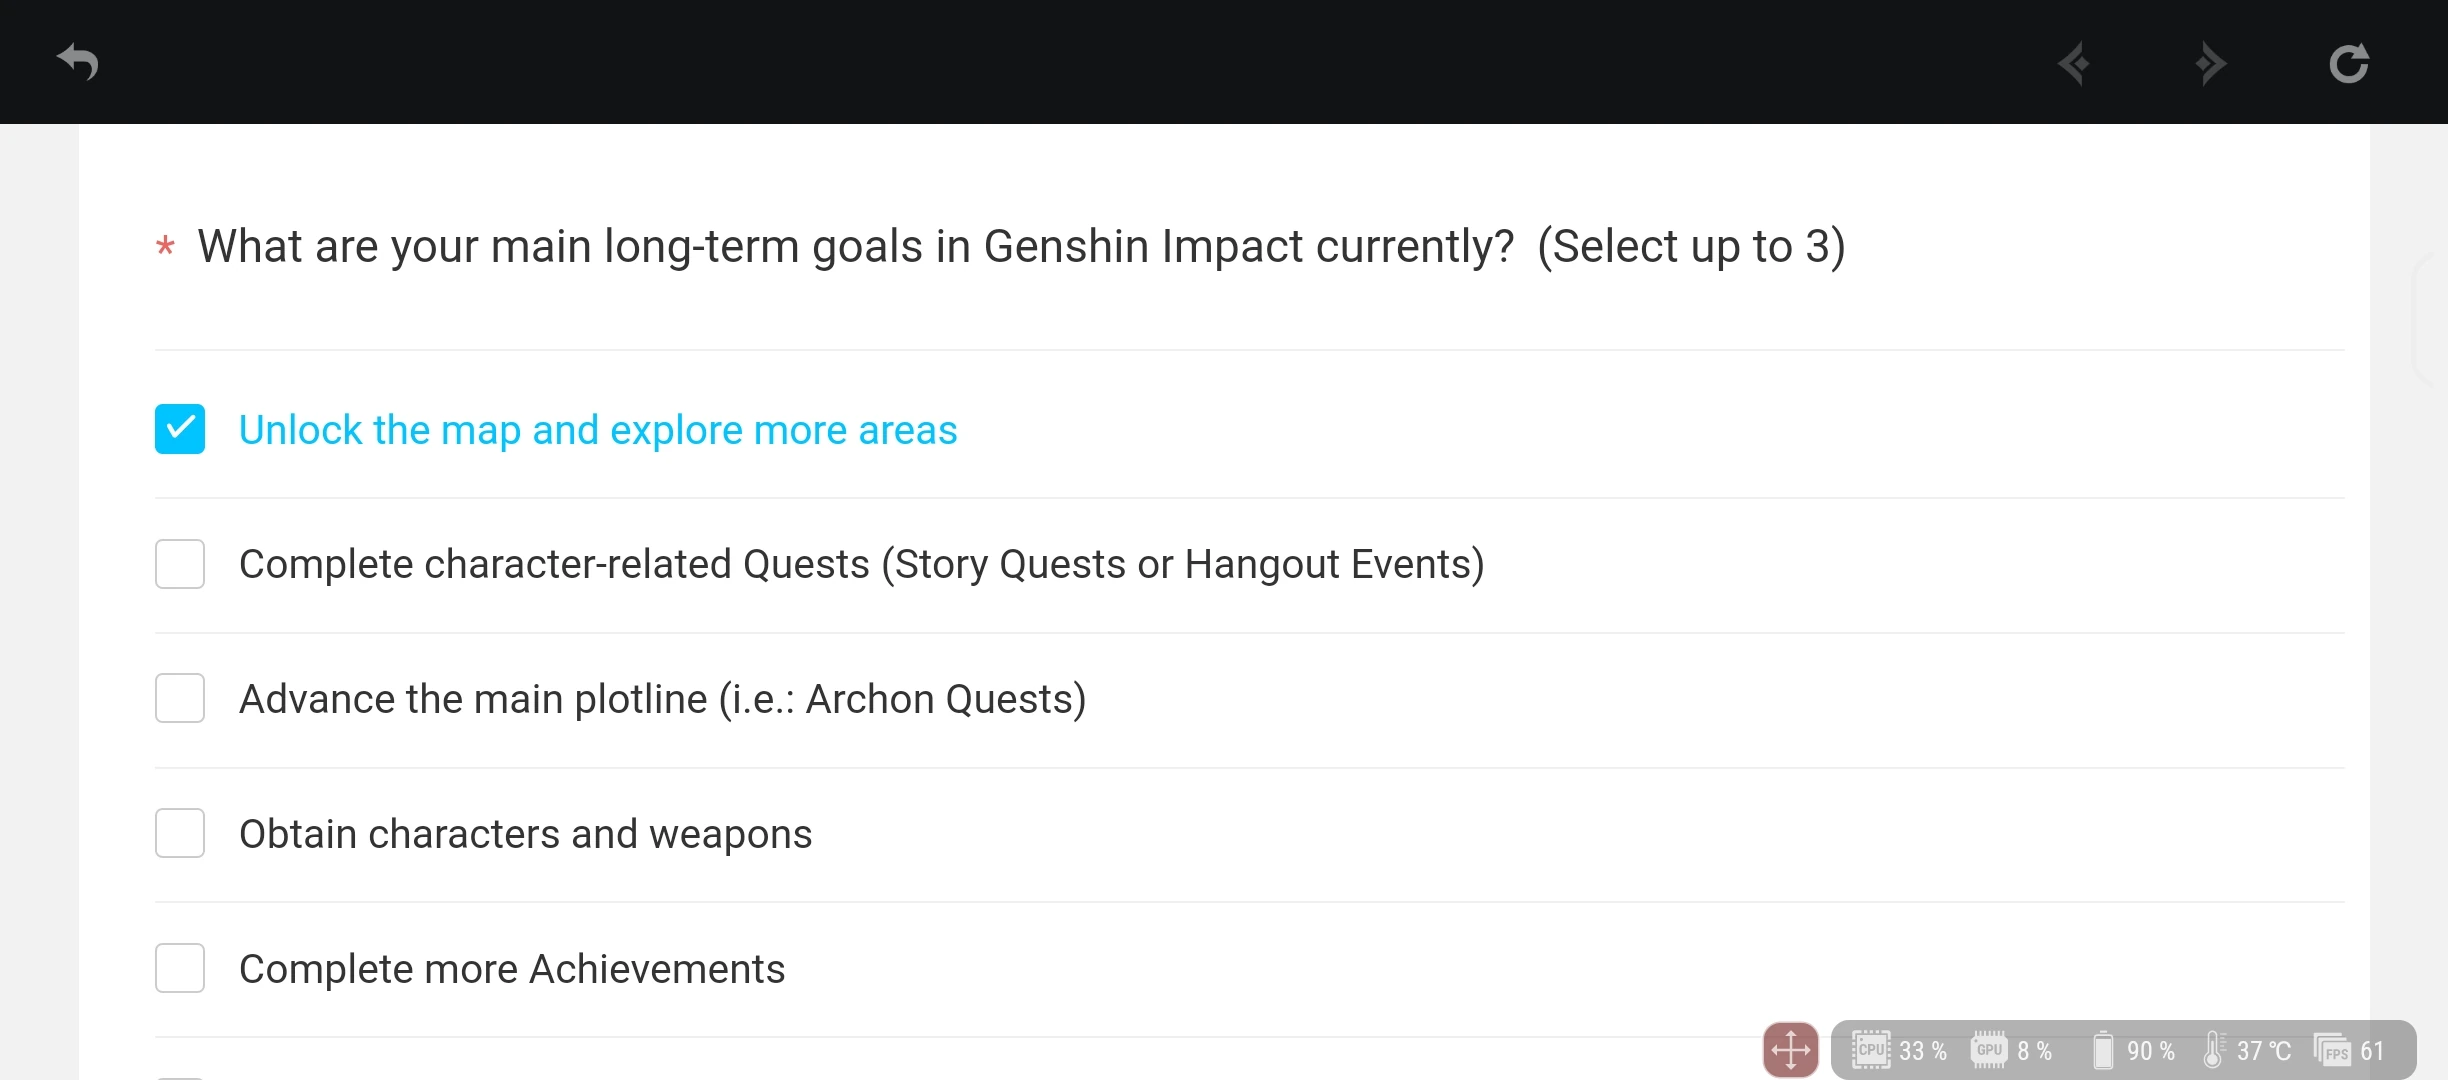Click the CPU usage icon in the overlay
Image resolution: width=2448 pixels, height=1080 pixels.
tap(1870, 1050)
